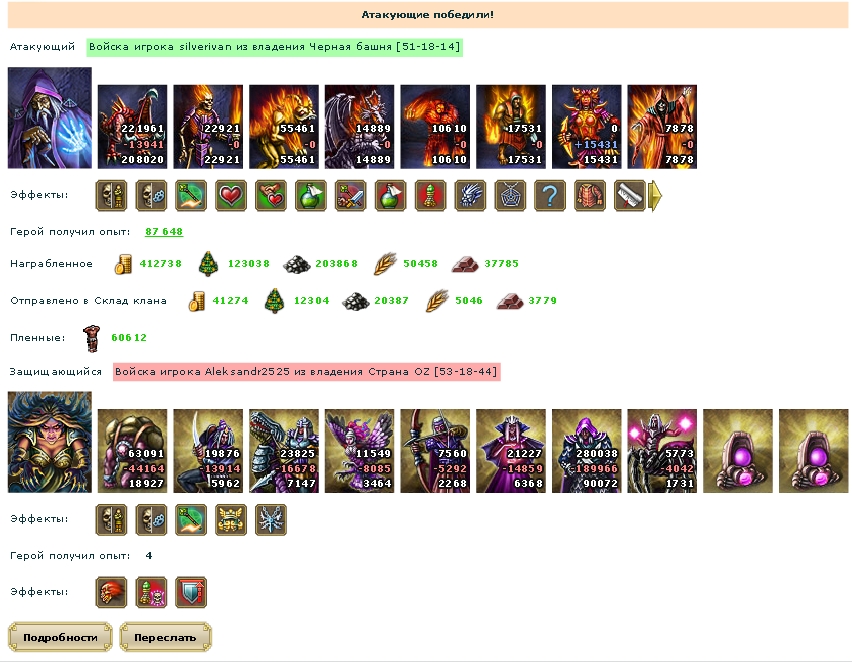Click the Переслать button

click(165, 637)
